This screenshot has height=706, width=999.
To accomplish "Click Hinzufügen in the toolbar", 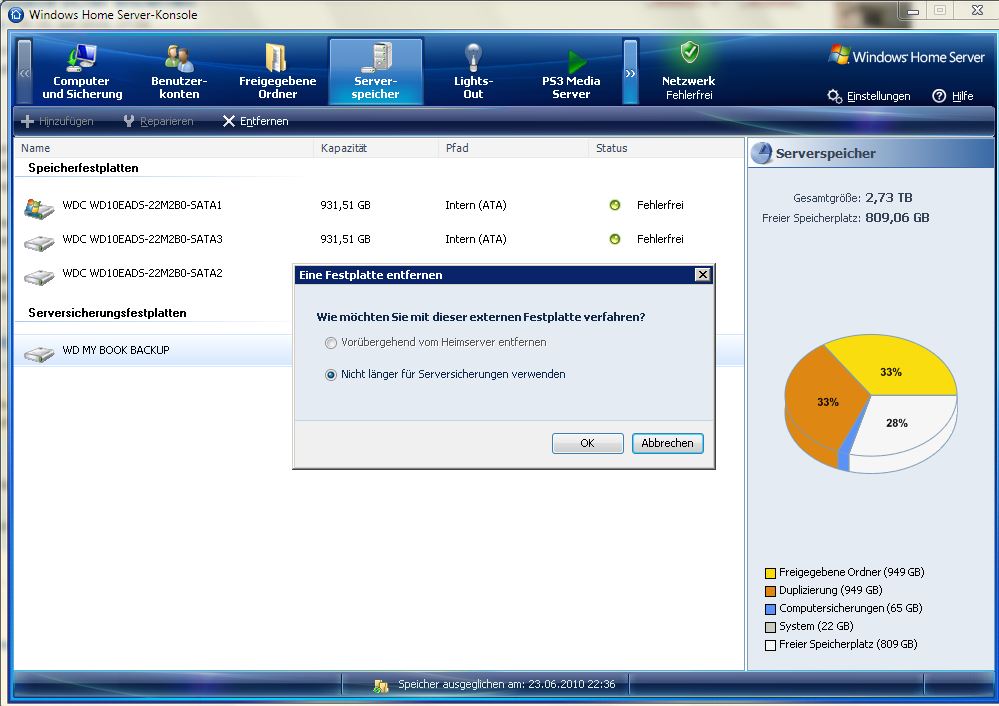I will (x=57, y=121).
